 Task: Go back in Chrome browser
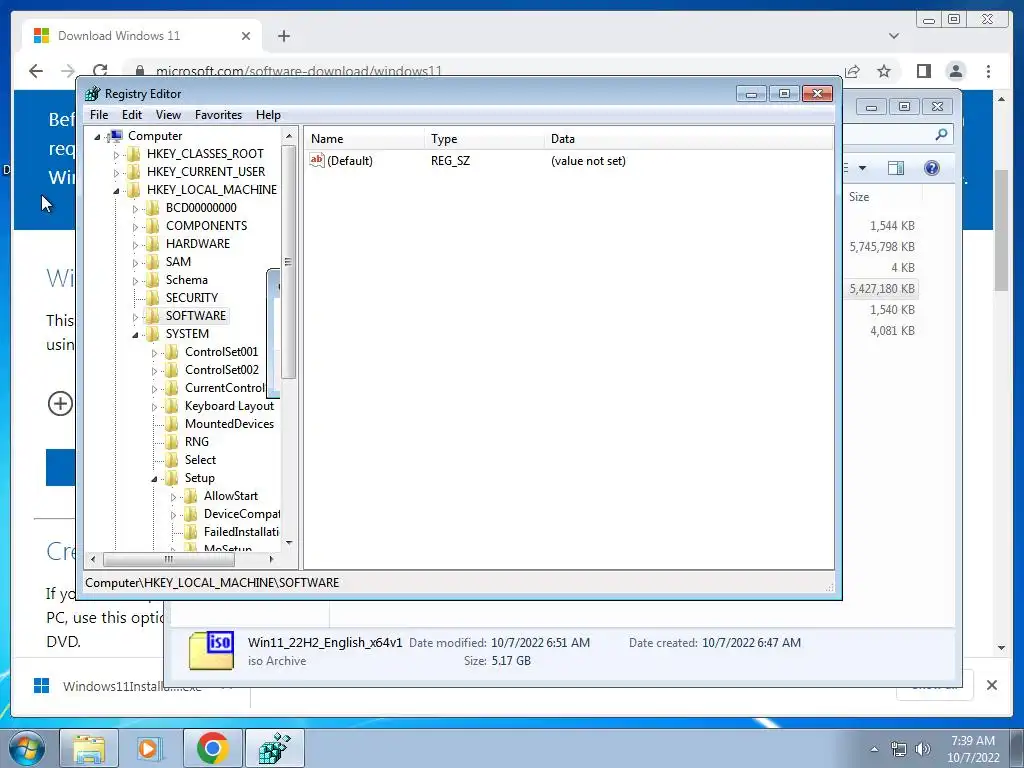(36, 71)
